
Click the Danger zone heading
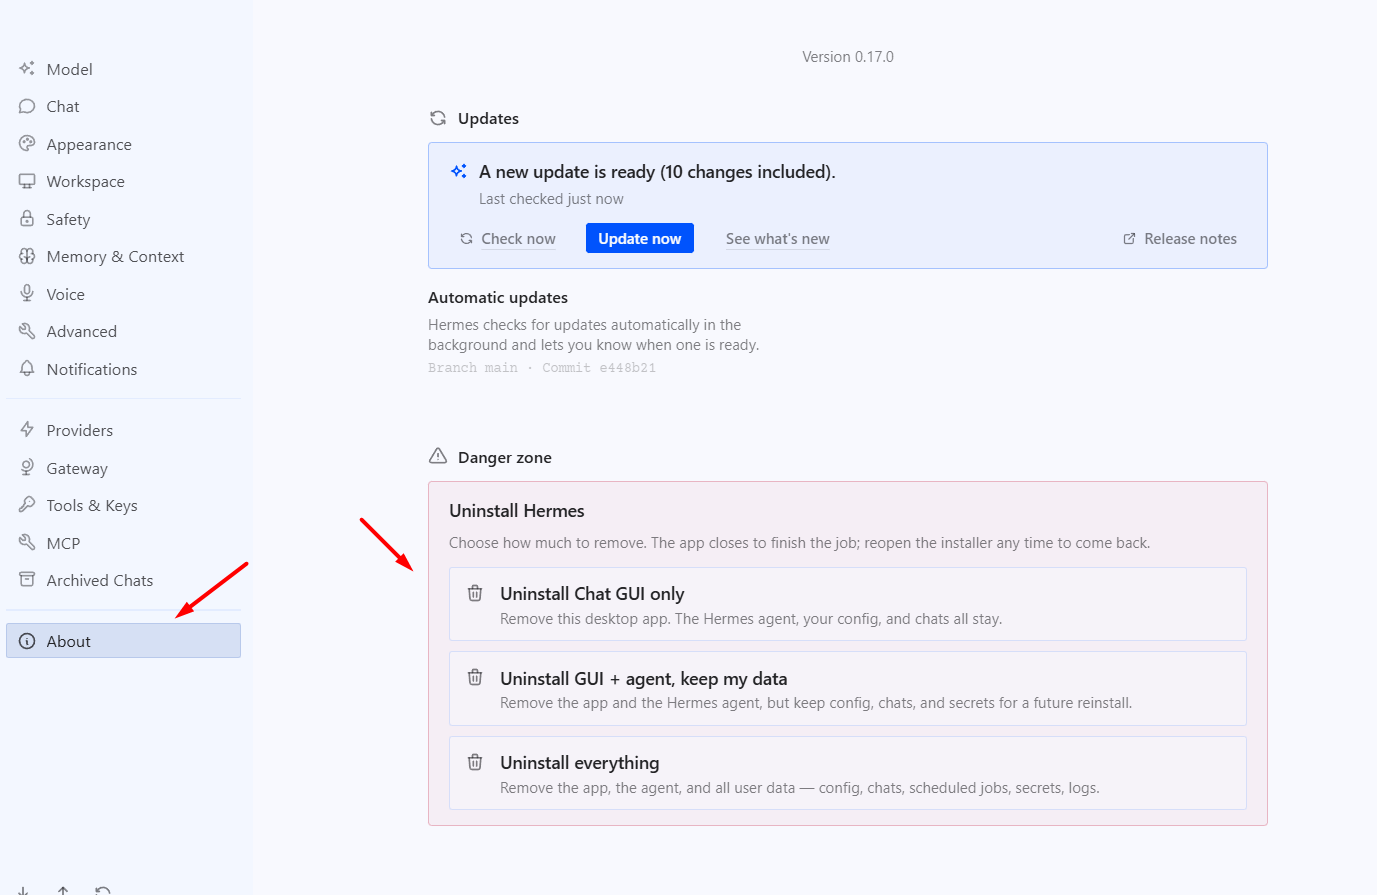[505, 457]
